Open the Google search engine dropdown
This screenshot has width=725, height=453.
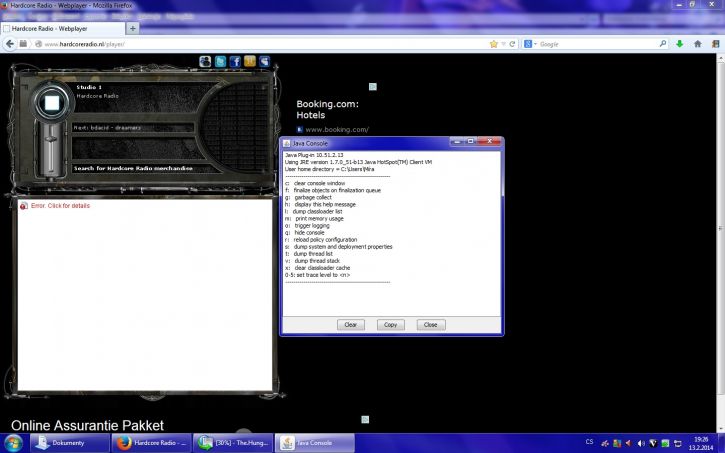click(530, 44)
